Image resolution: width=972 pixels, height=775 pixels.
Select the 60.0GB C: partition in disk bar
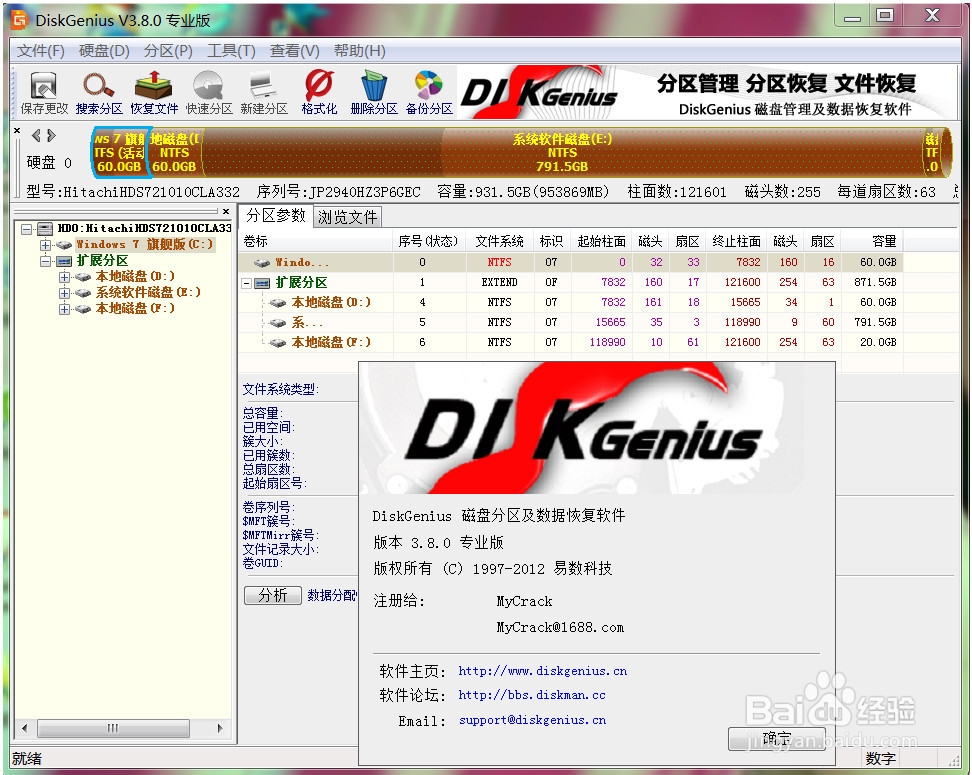(x=119, y=153)
